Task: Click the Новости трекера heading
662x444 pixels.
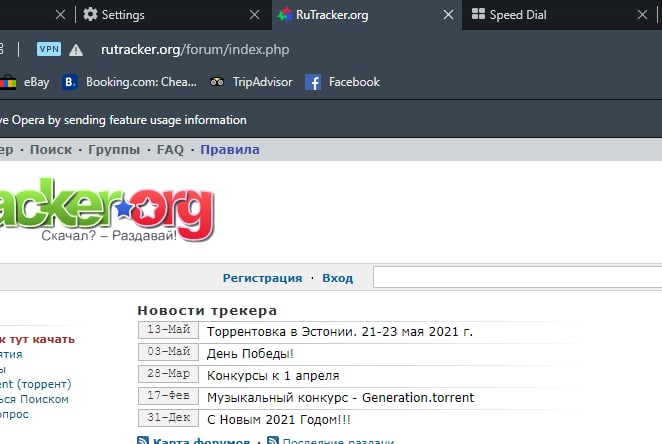Action: [x=207, y=311]
